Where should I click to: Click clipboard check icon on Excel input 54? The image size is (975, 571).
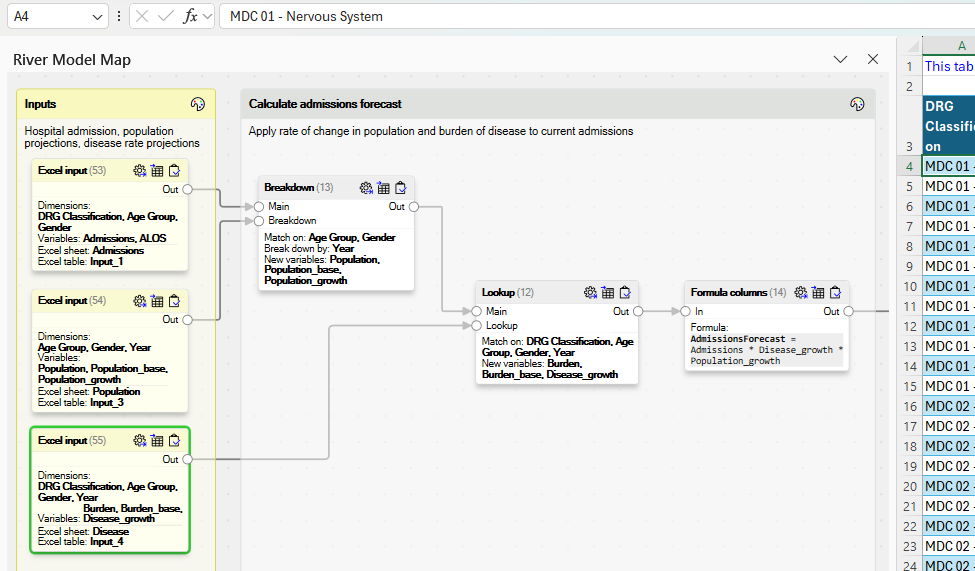pos(174,301)
